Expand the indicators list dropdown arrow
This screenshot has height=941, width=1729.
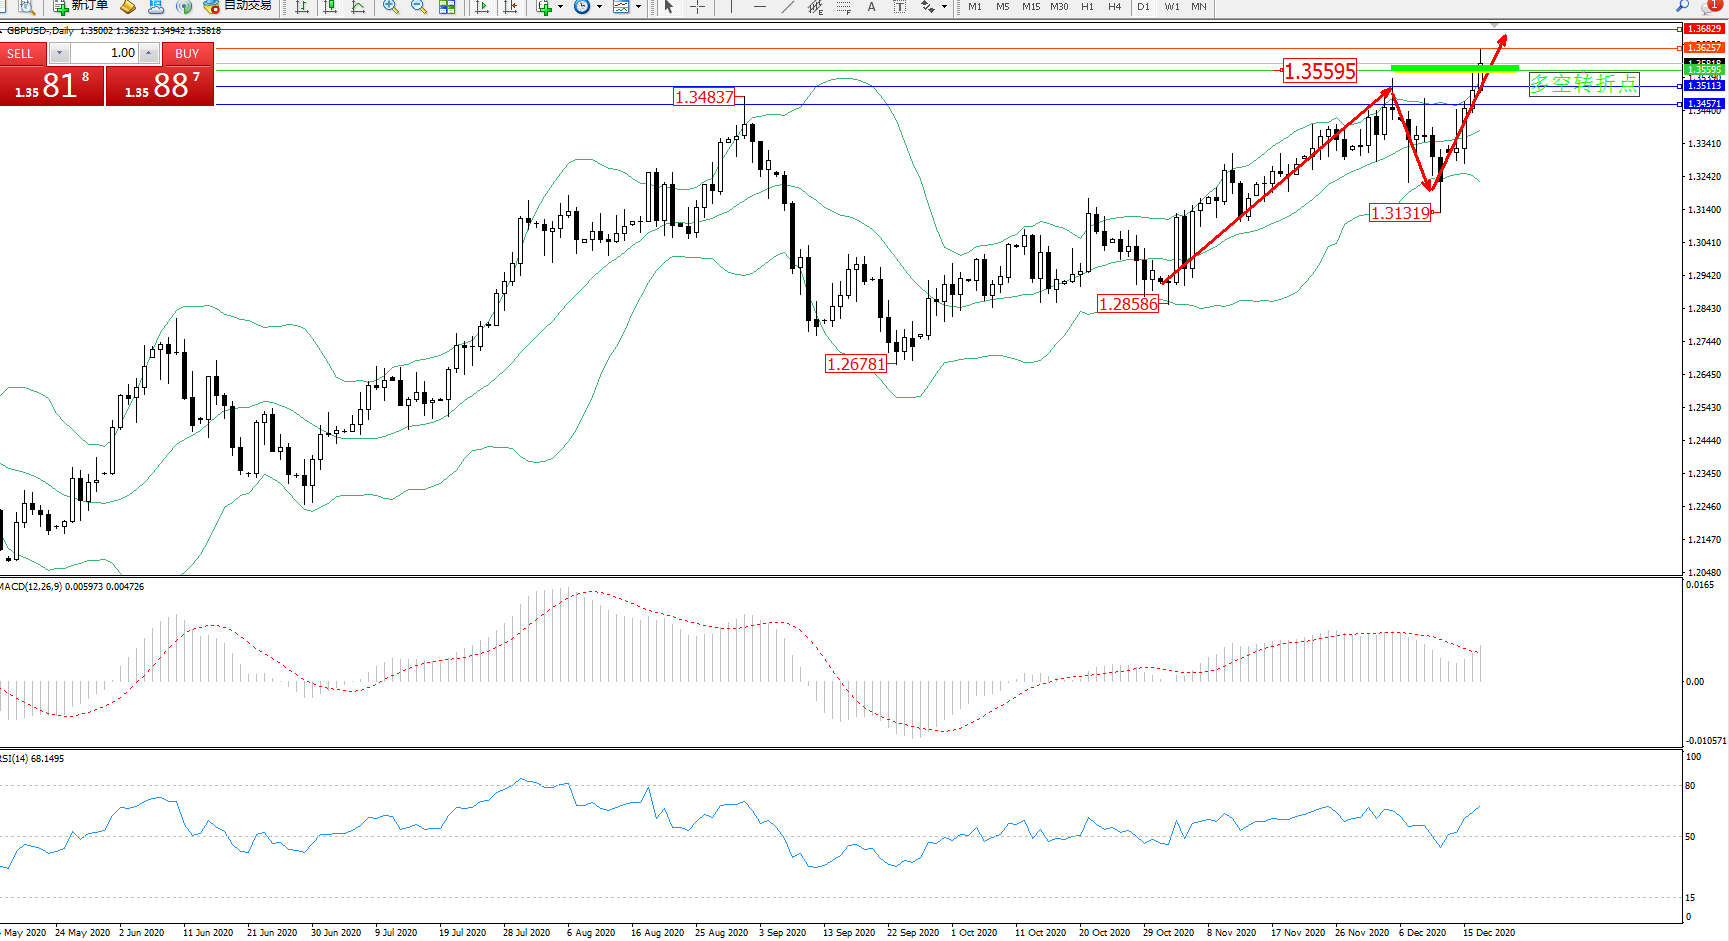coord(560,7)
